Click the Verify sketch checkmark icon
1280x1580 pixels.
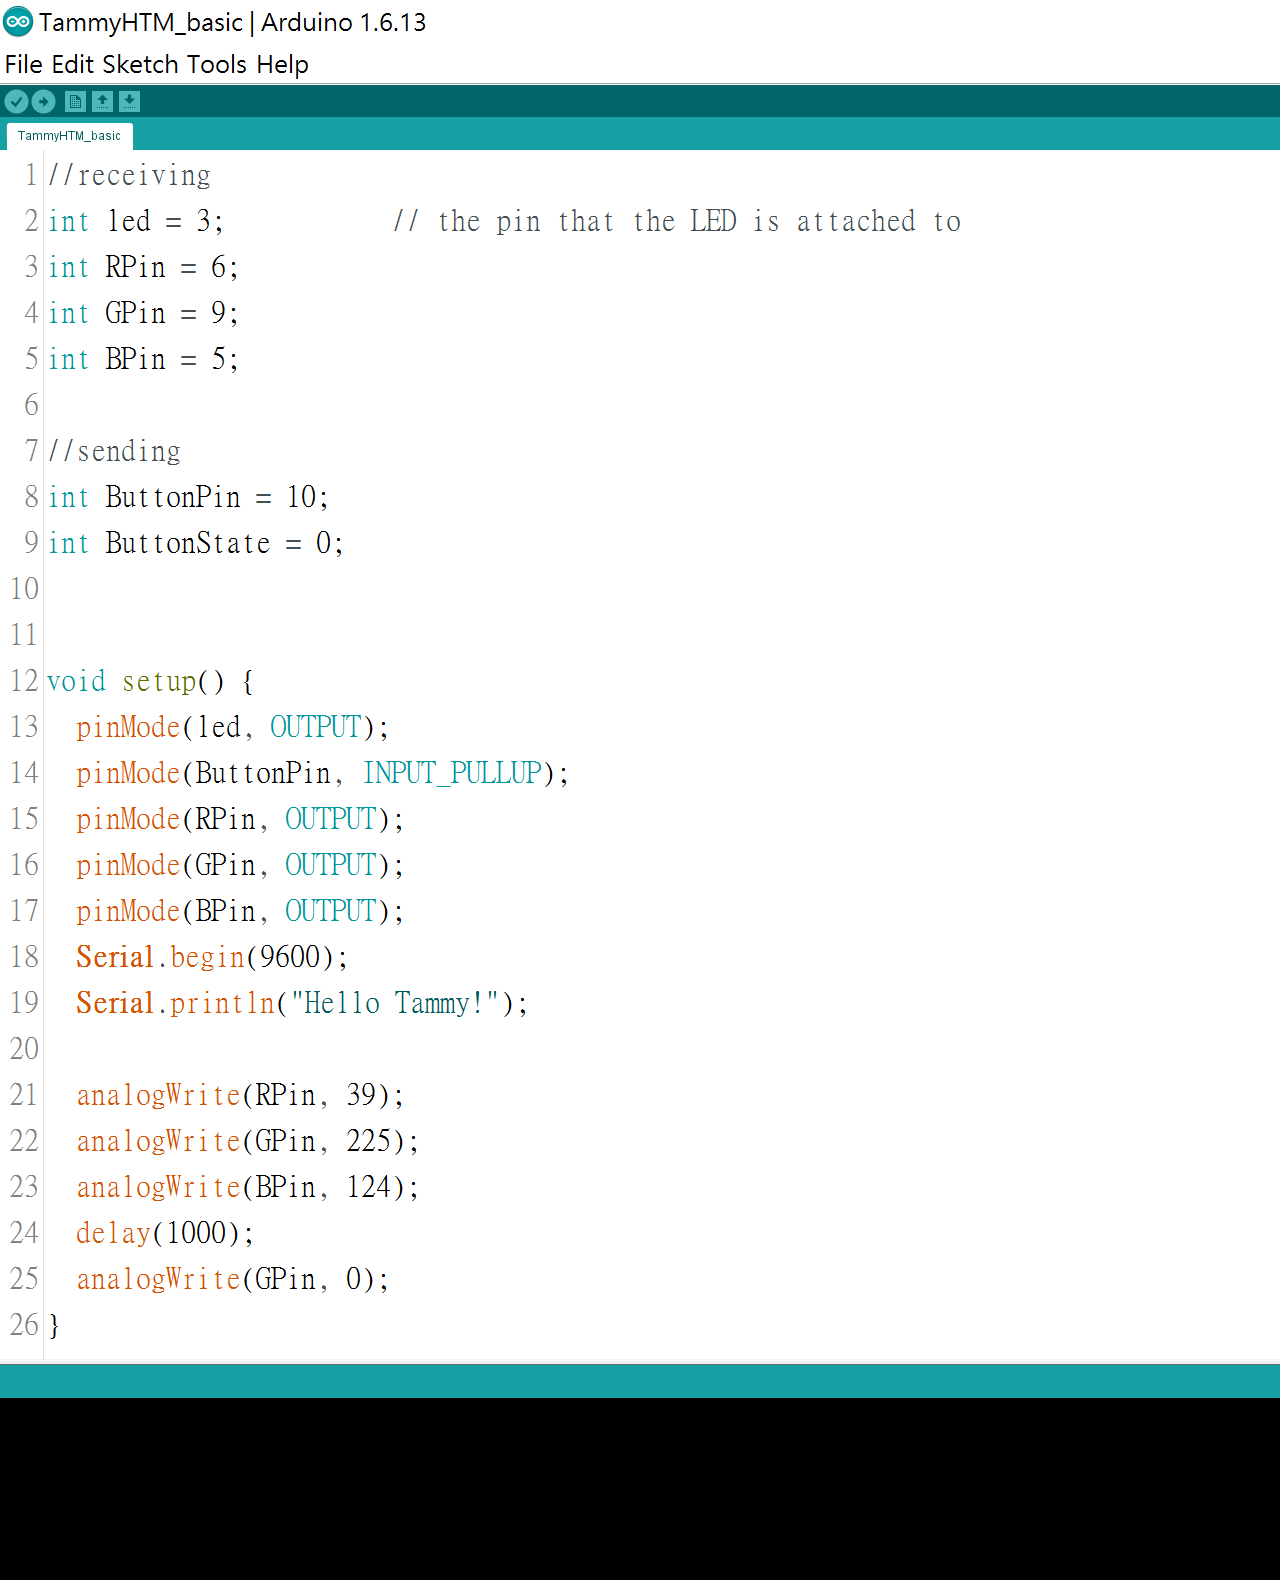[16, 101]
